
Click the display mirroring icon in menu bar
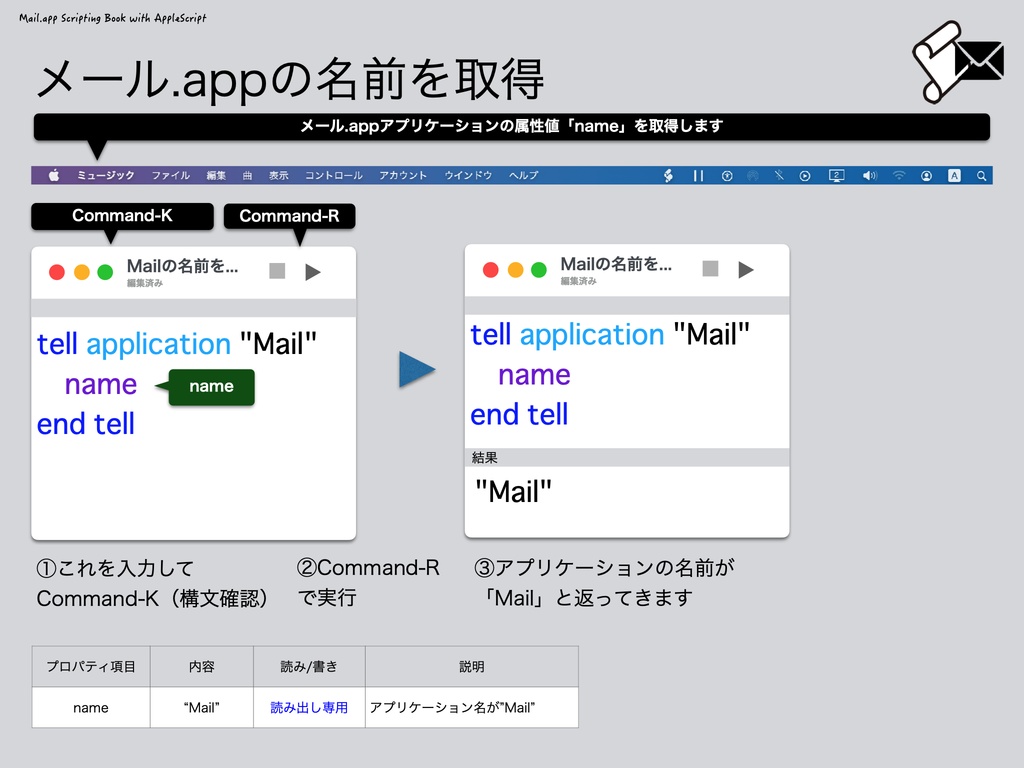(836, 175)
